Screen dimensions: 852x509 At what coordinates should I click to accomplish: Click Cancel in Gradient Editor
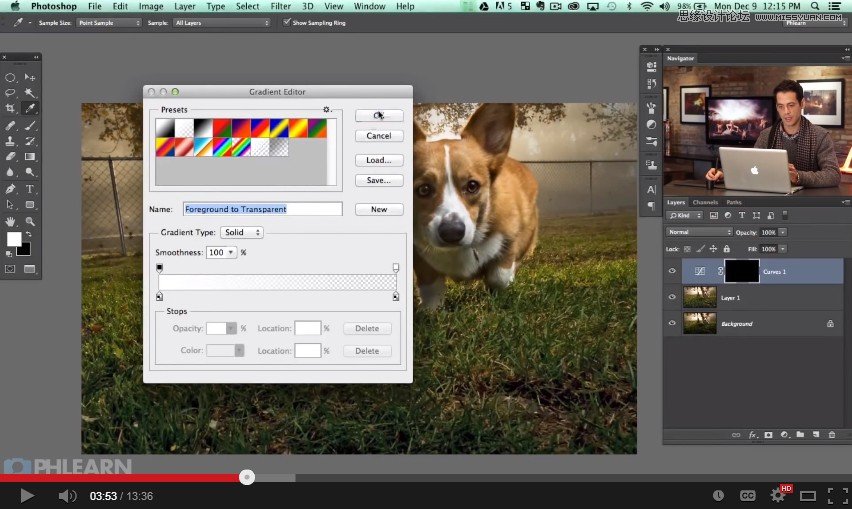click(x=379, y=136)
